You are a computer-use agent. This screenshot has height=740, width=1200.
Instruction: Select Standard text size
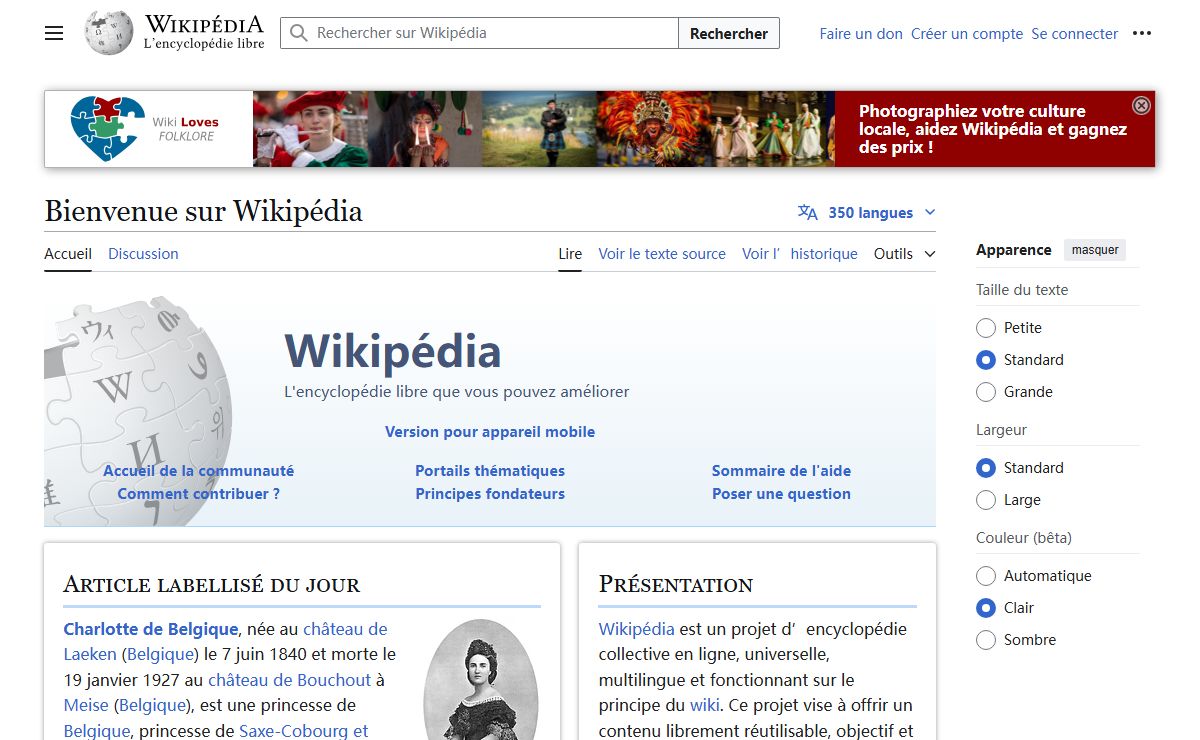tap(986, 360)
